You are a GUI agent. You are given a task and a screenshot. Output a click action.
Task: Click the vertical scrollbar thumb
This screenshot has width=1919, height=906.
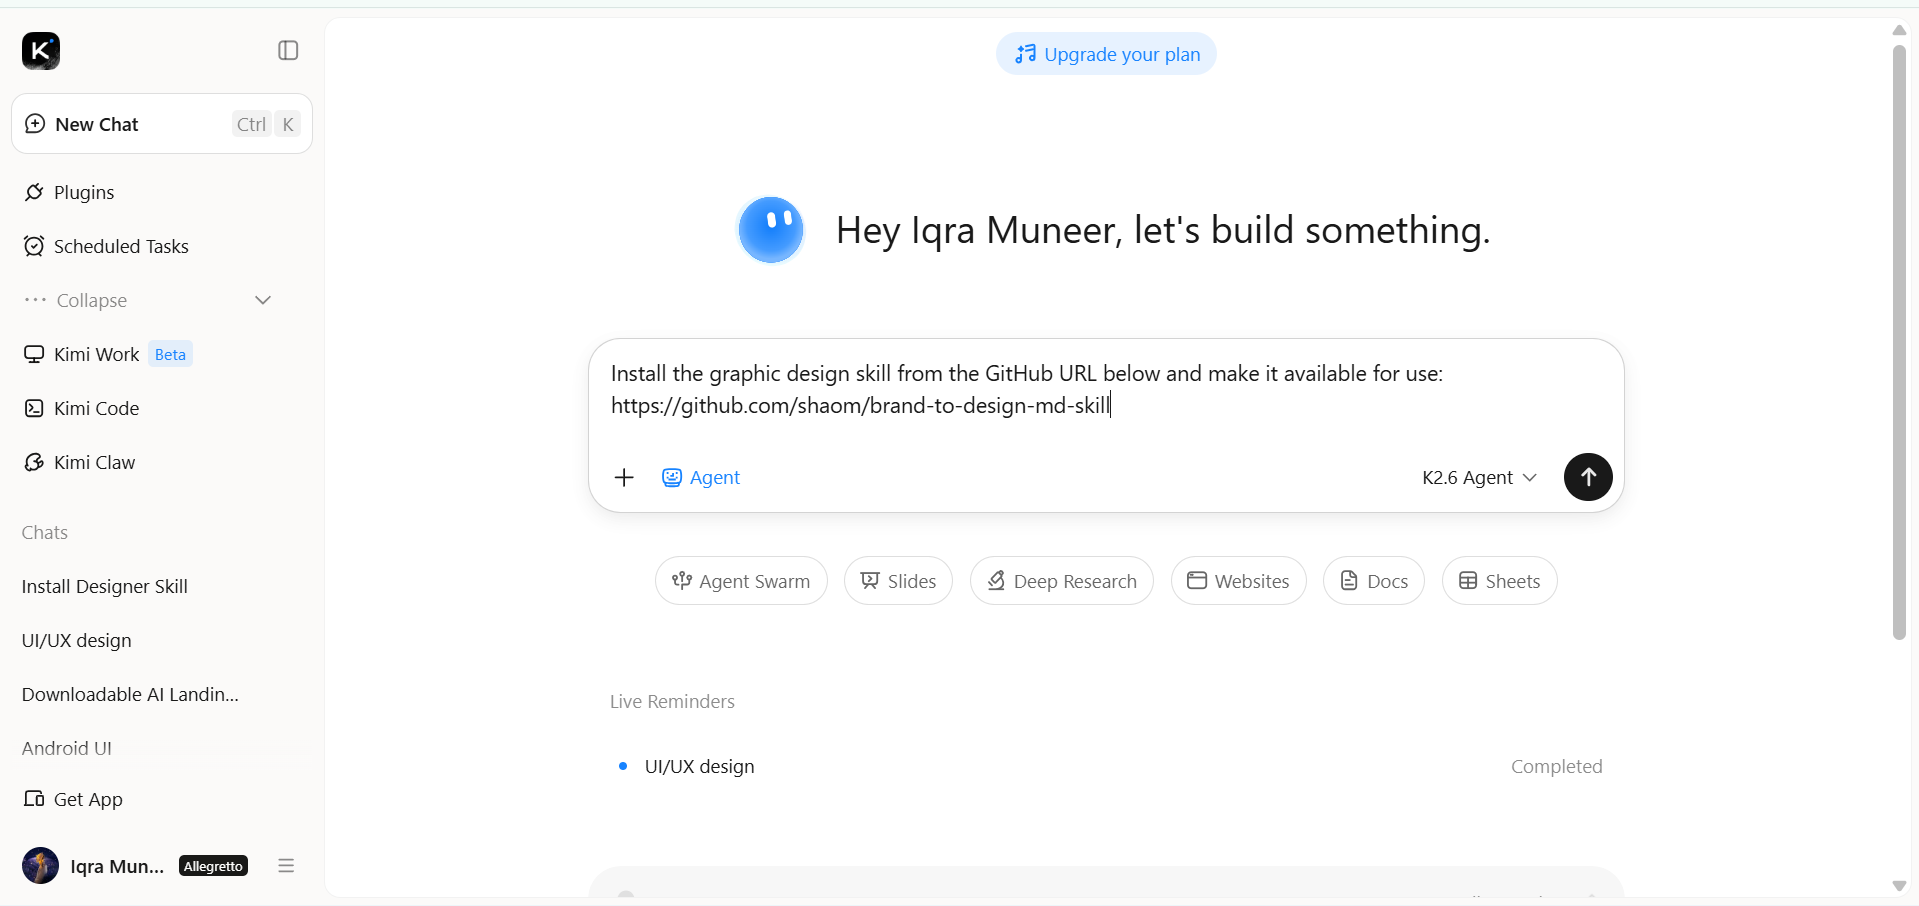pyautogui.click(x=1899, y=342)
